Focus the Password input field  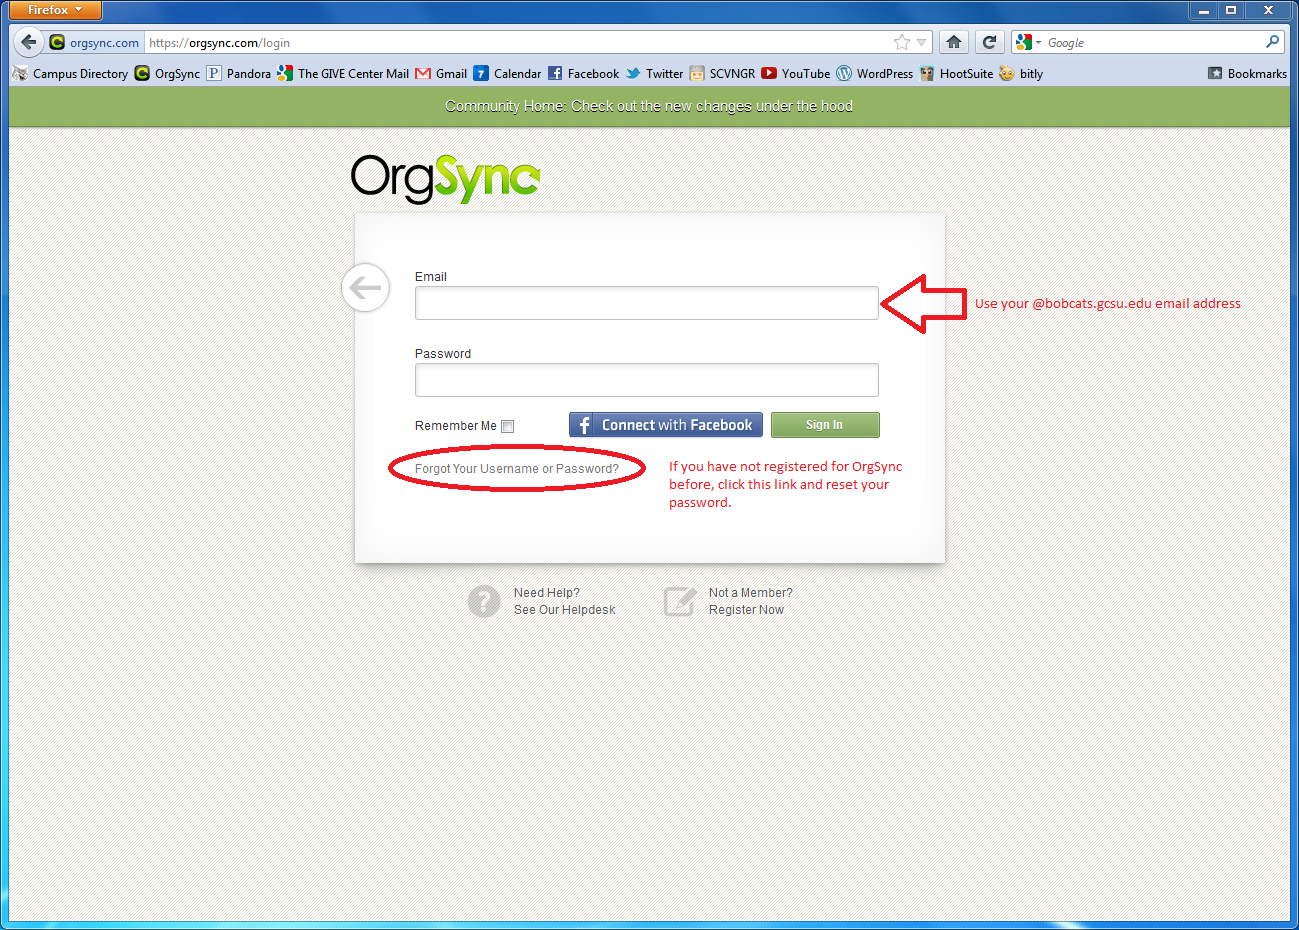[x=647, y=380]
